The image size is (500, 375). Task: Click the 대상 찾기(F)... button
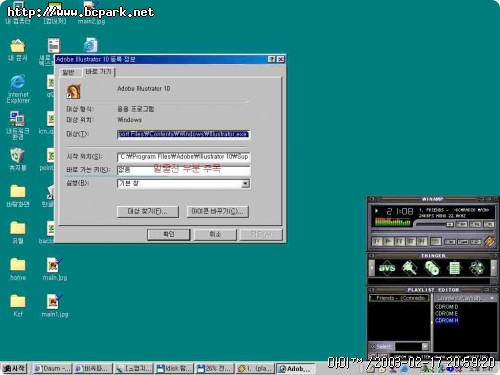(148, 211)
